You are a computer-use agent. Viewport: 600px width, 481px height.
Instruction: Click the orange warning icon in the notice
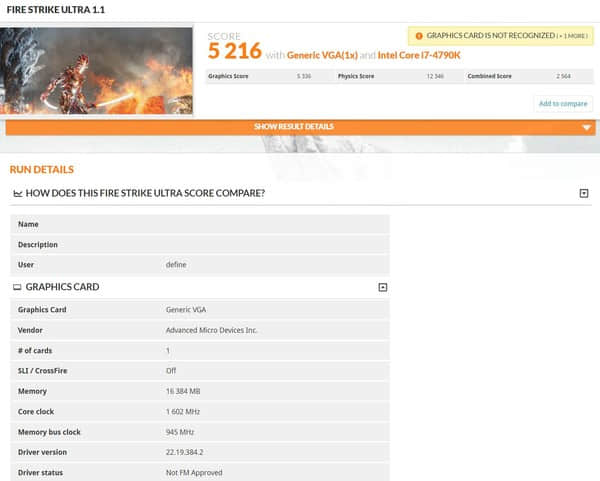419,36
